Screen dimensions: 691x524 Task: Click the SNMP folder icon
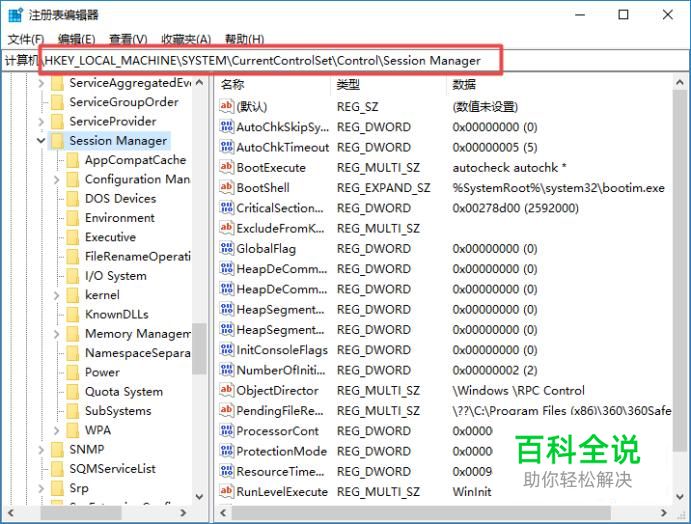coord(57,450)
